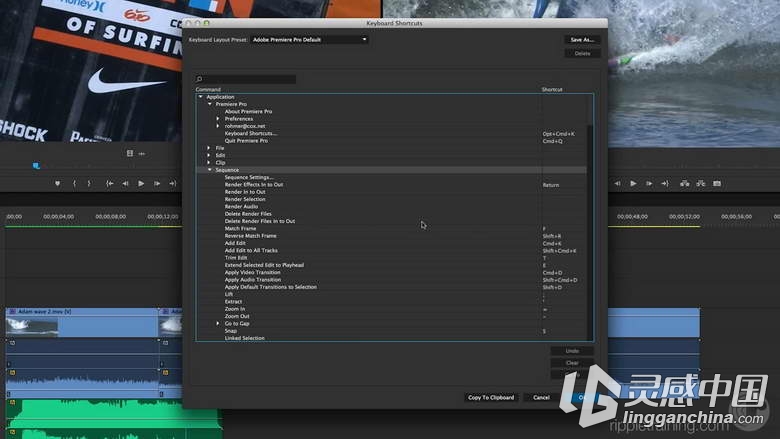This screenshot has height=439, width=780.
Task: Click the Delete preset button
Action: click(x=582, y=53)
